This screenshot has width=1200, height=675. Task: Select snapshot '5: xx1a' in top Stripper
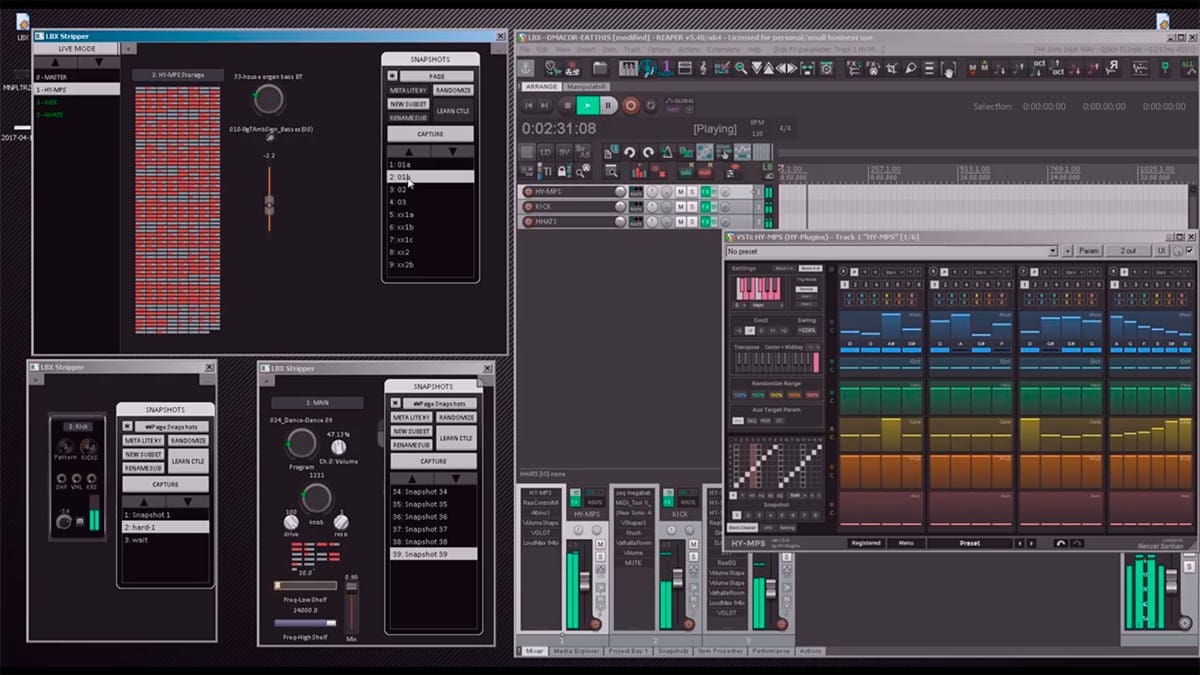430,215
